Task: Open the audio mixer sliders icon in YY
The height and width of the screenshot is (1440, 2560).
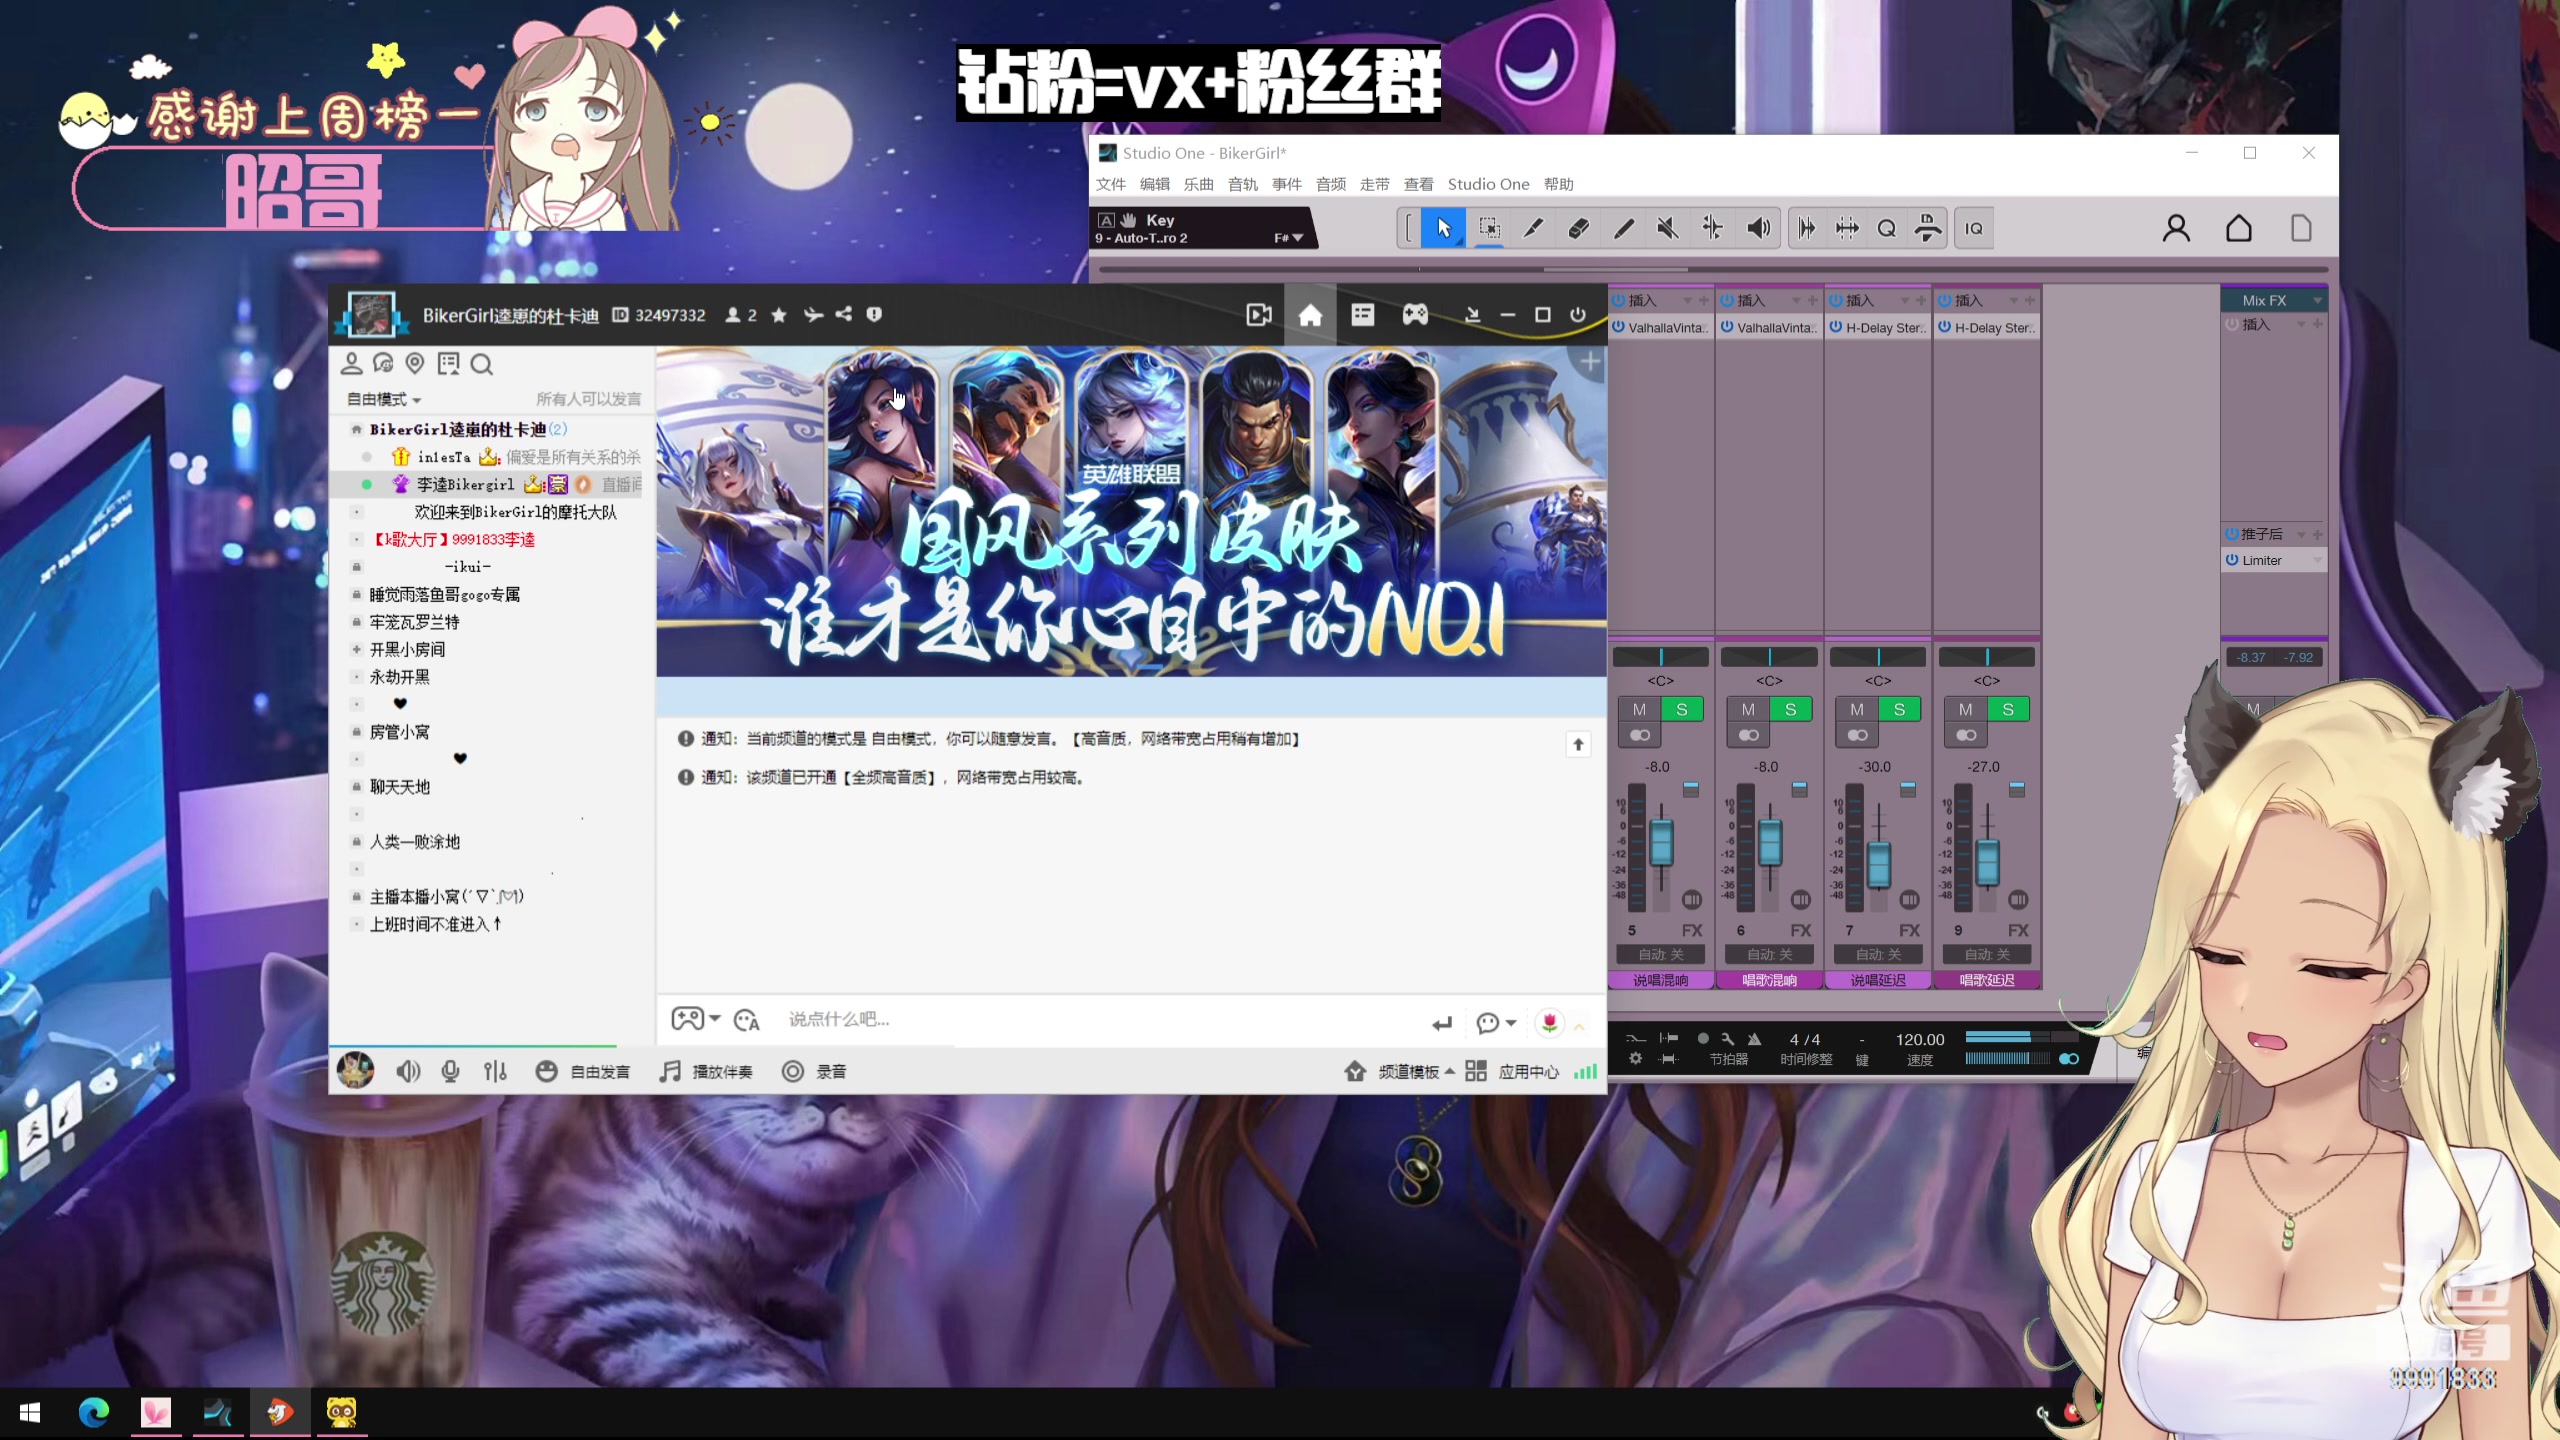Action: 495,1072
